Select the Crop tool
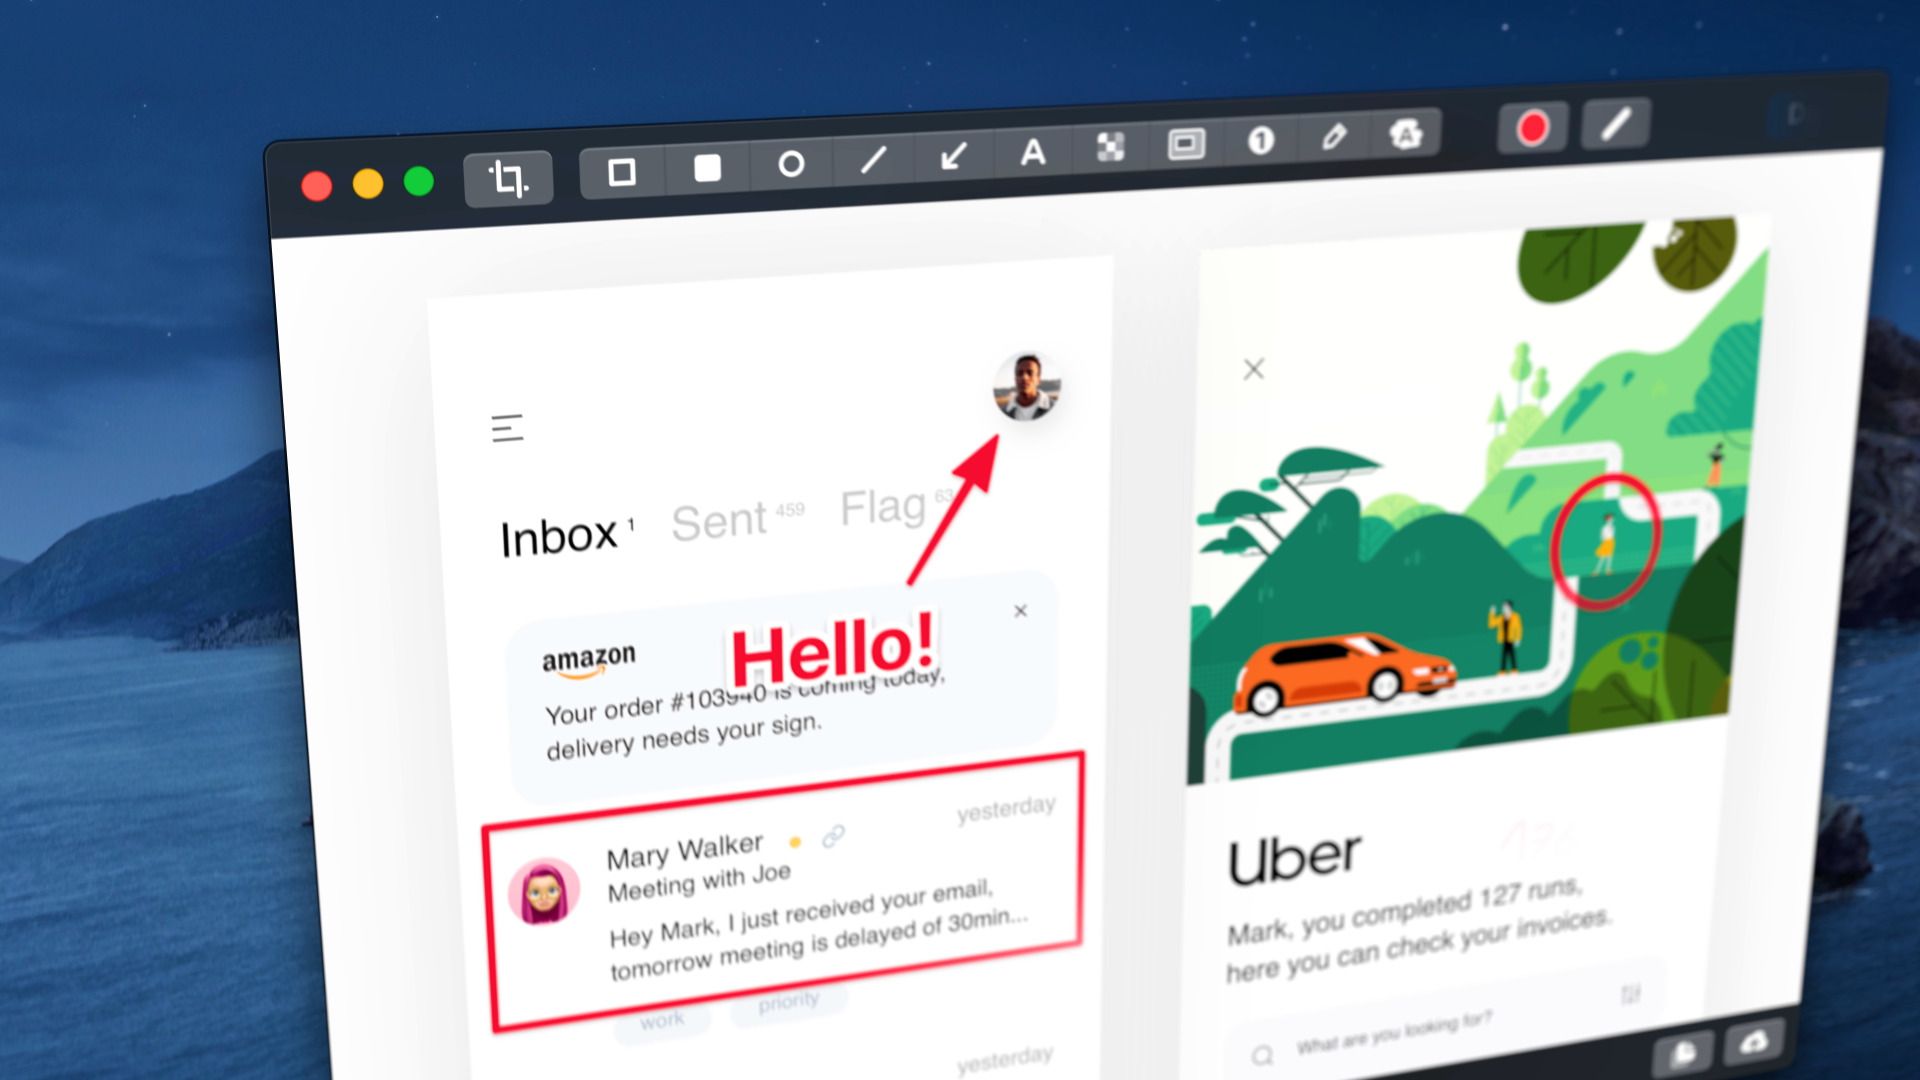Screen dimensions: 1920x1080 508,179
